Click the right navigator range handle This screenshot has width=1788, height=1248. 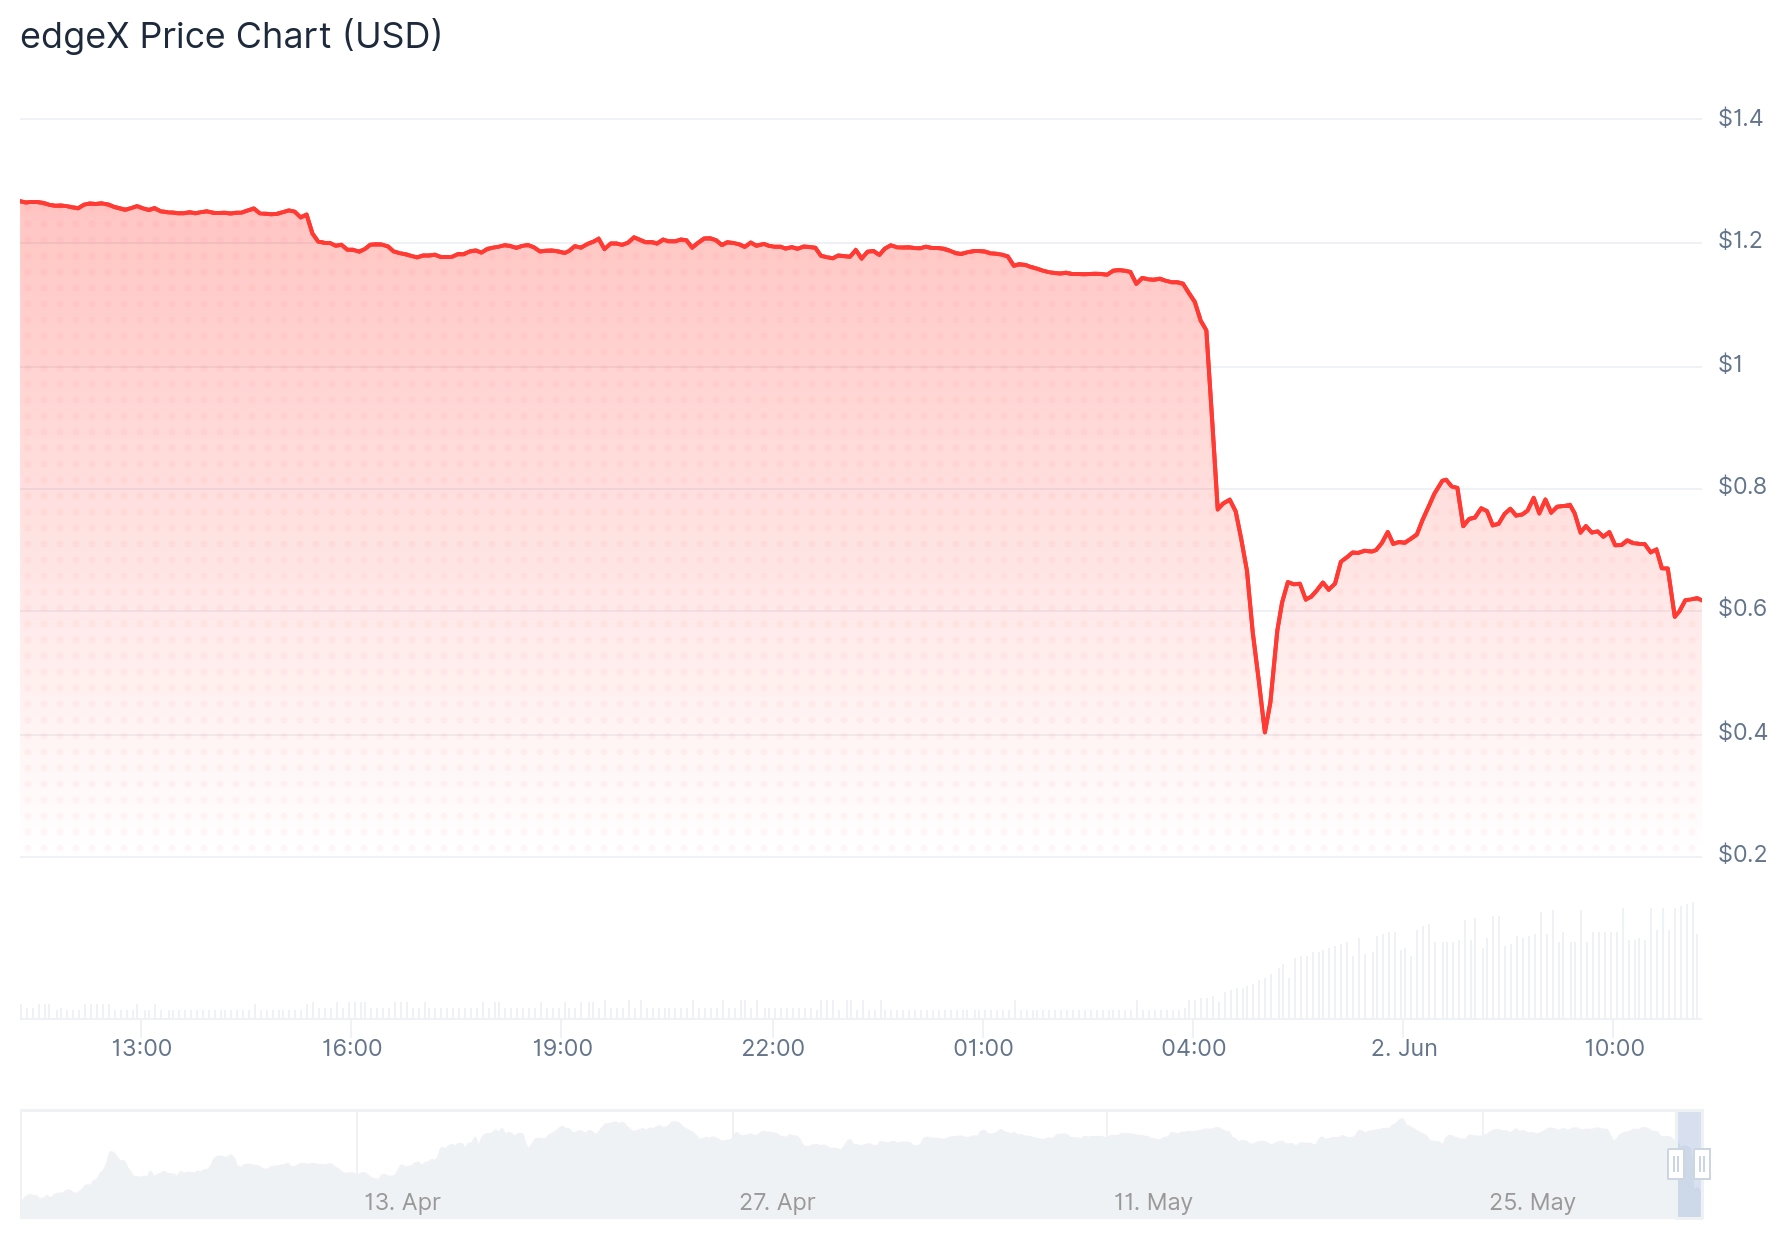coord(1702,1164)
